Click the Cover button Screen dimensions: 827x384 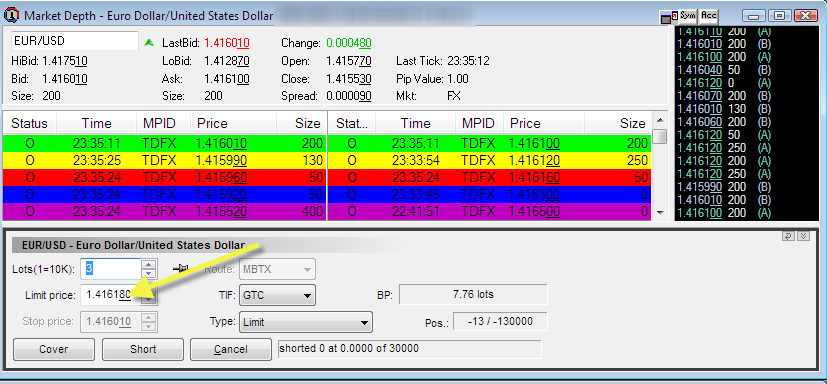coord(54,349)
